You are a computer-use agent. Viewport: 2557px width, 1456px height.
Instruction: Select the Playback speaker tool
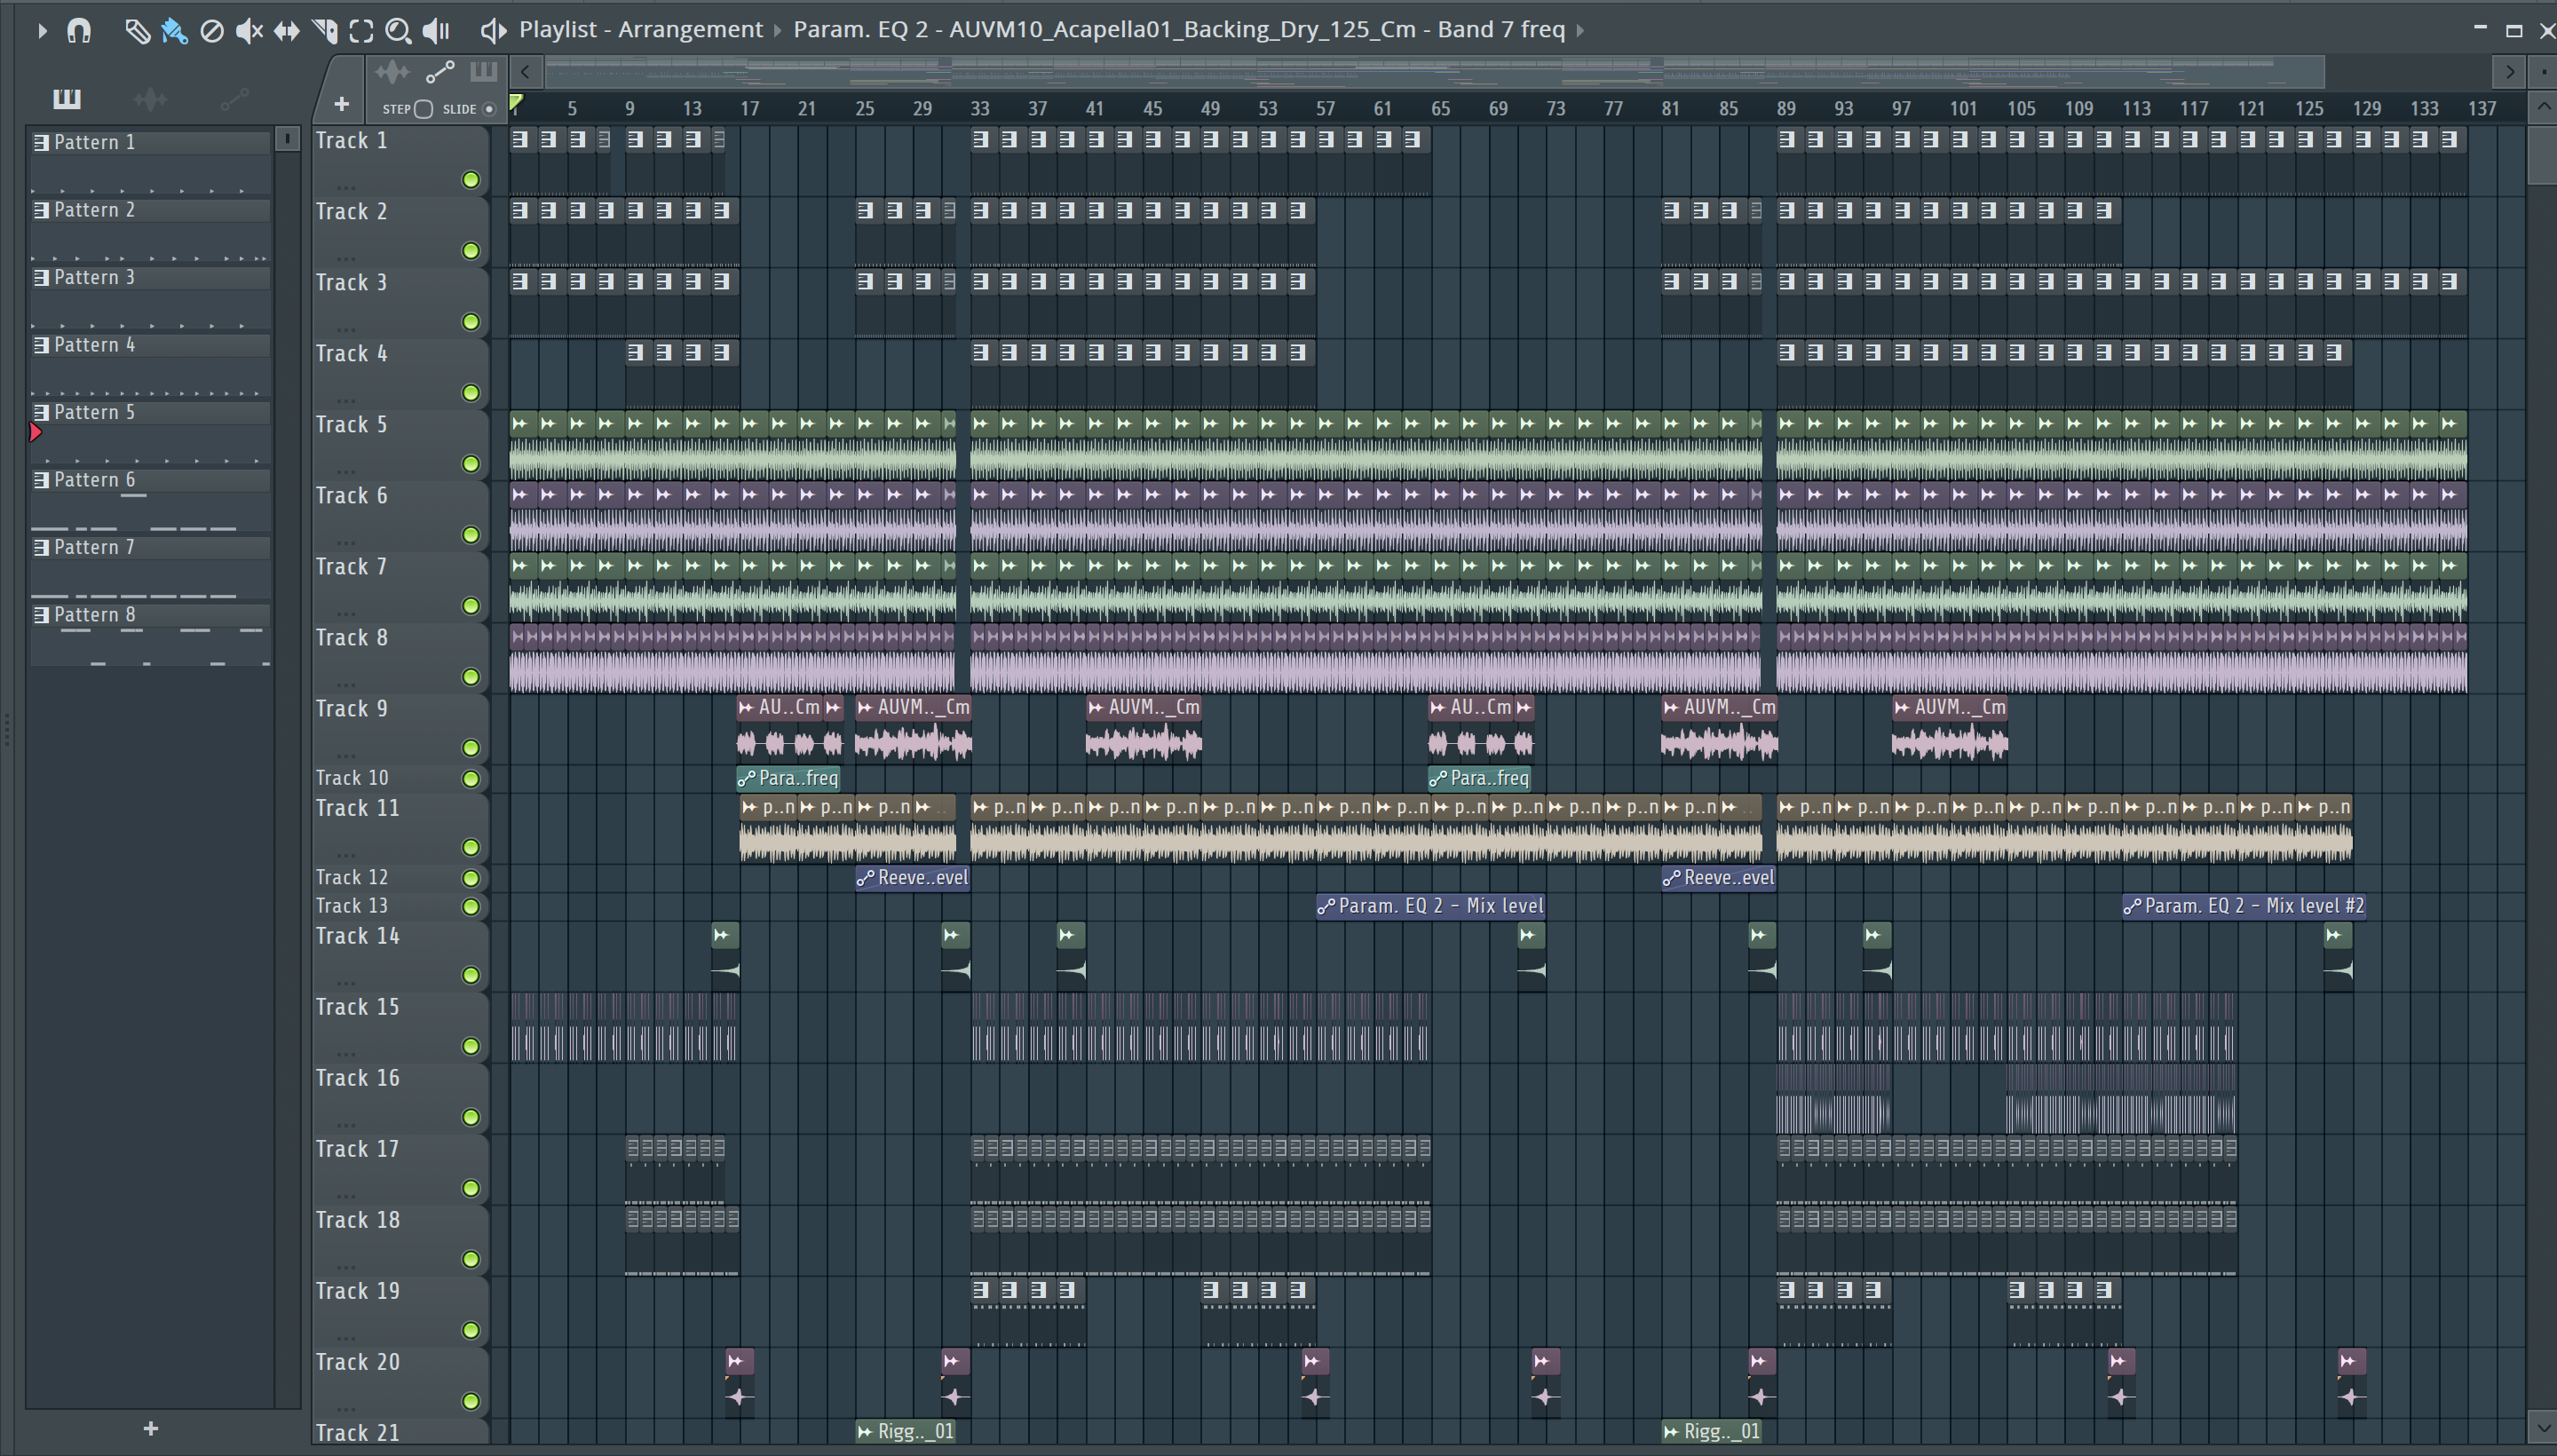tap(436, 31)
